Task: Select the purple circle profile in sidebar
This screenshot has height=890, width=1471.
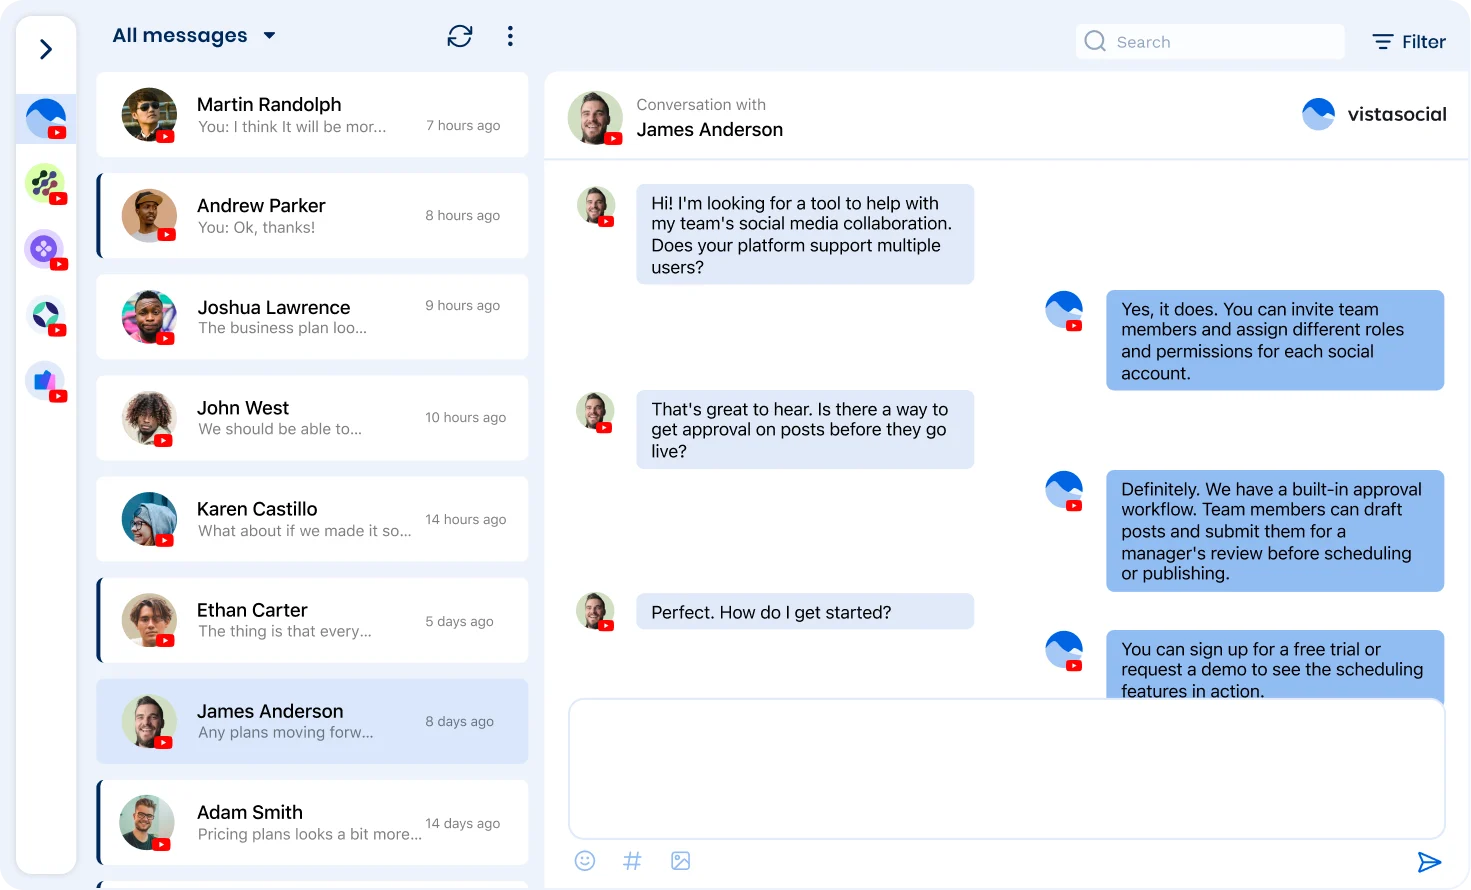Action: (45, 249)
